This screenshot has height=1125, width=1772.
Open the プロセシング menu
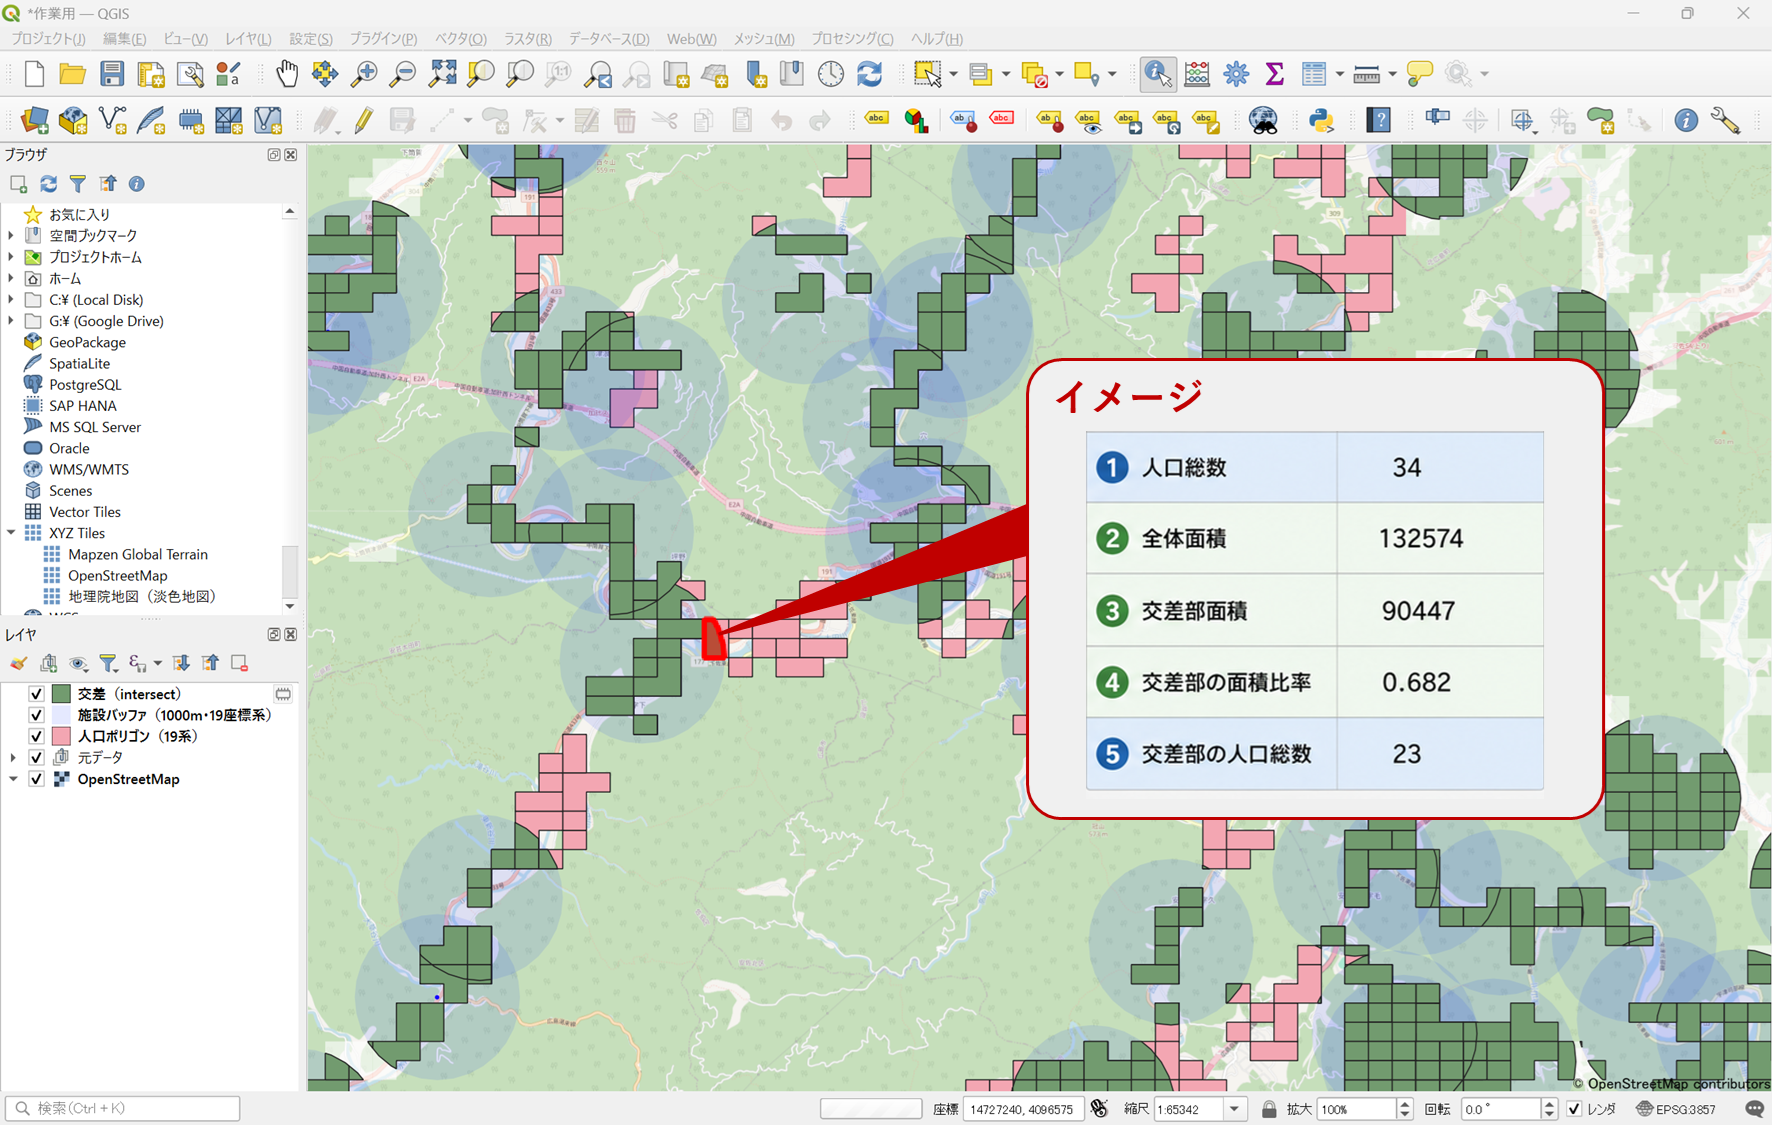click(852, 39)
